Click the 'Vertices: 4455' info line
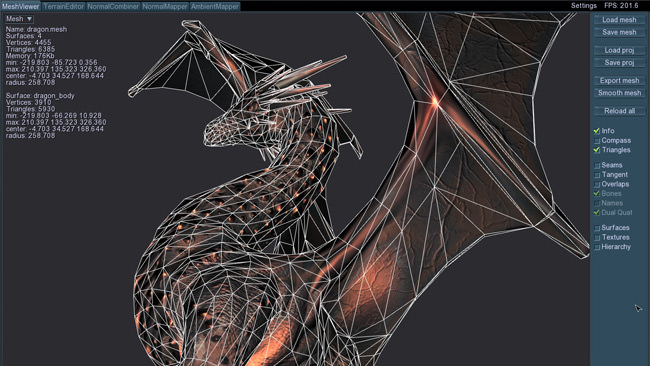Screen dimensions: 650x366 [x=29, y=43]
